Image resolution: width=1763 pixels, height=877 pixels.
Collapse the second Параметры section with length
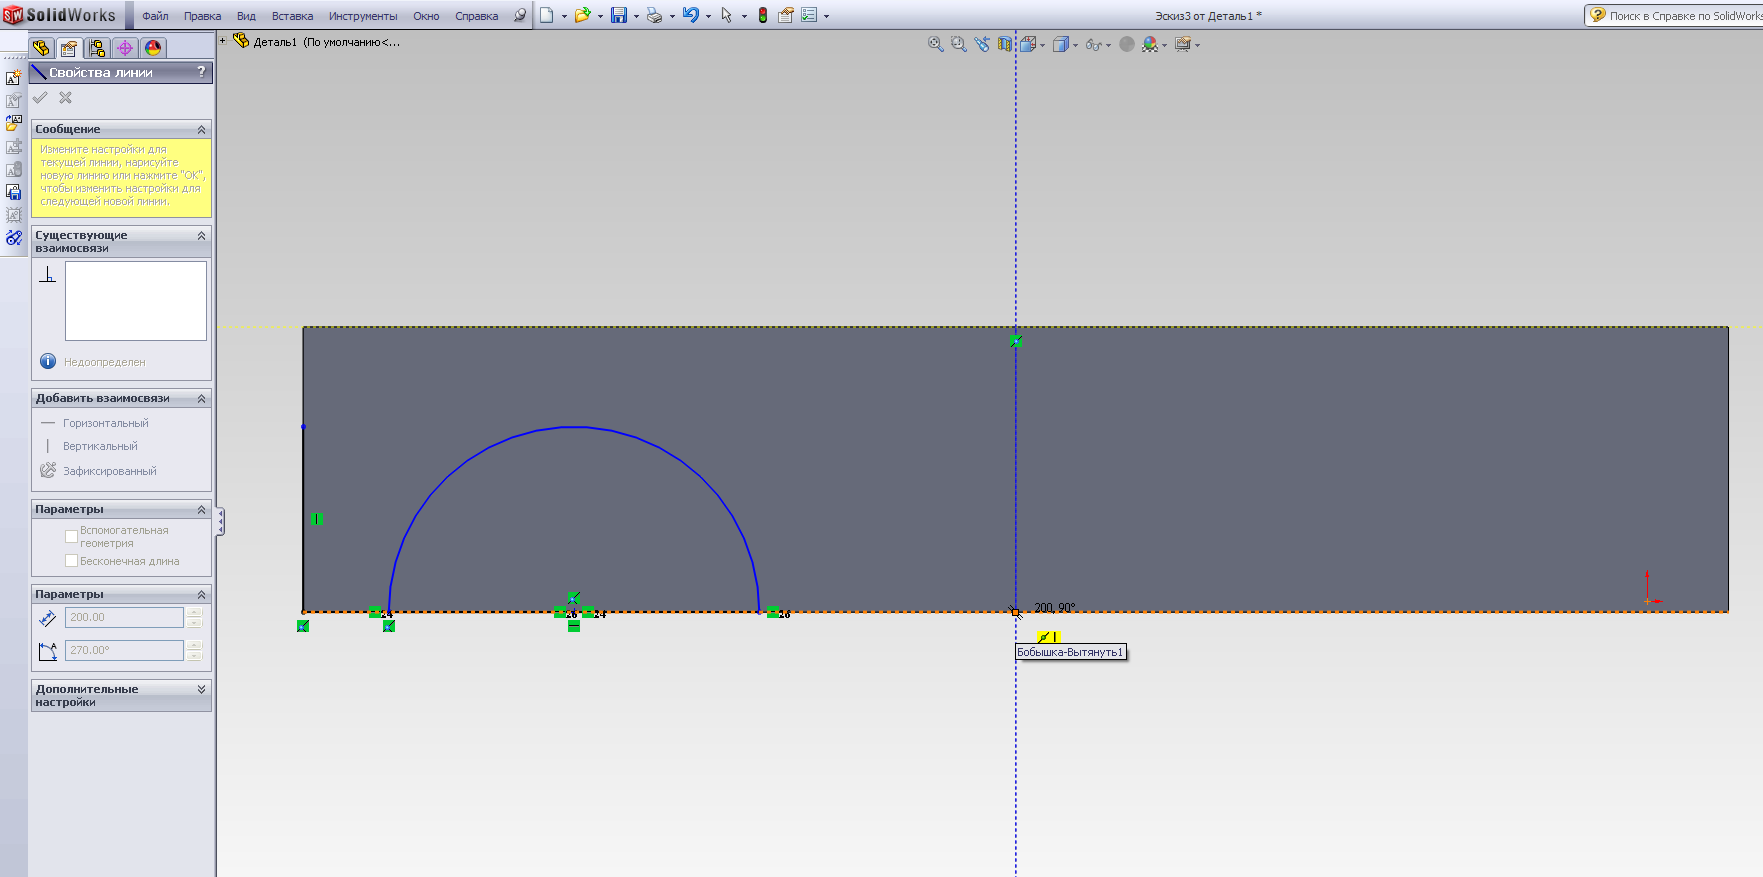201,594
